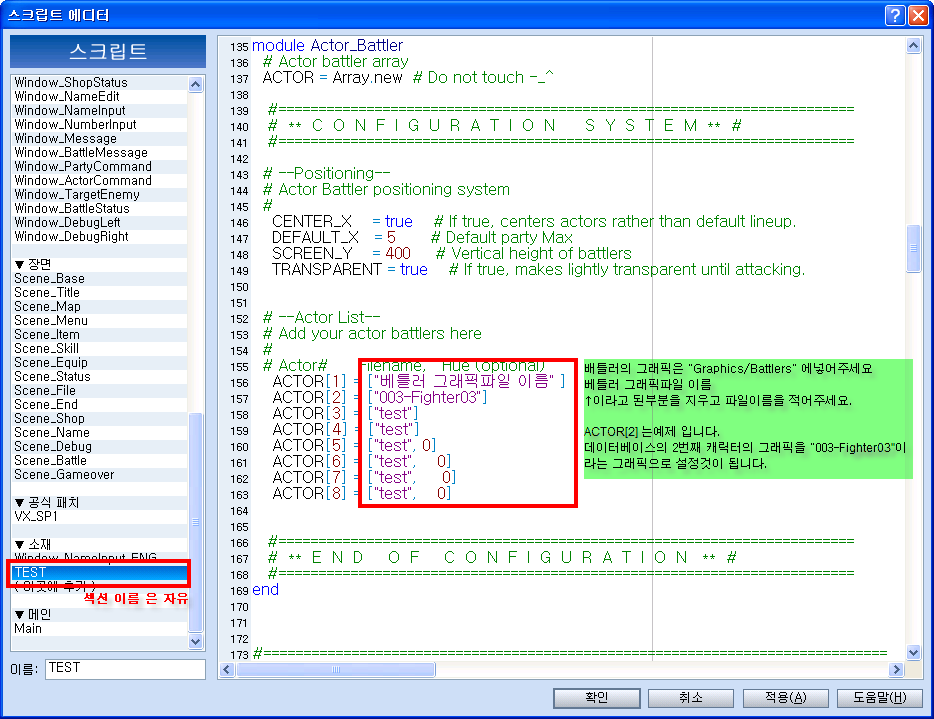Screen dimensions: 934x719
Task: Click the script list scroll-down arrow
Action: coord(195,642)
